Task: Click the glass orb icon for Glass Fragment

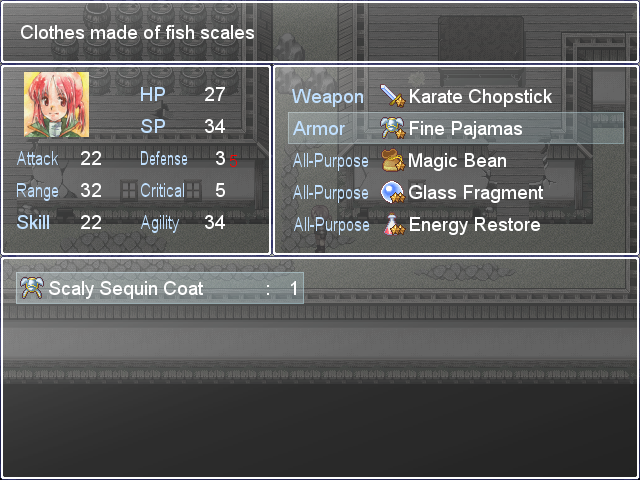Action: [x=393, y=192]
